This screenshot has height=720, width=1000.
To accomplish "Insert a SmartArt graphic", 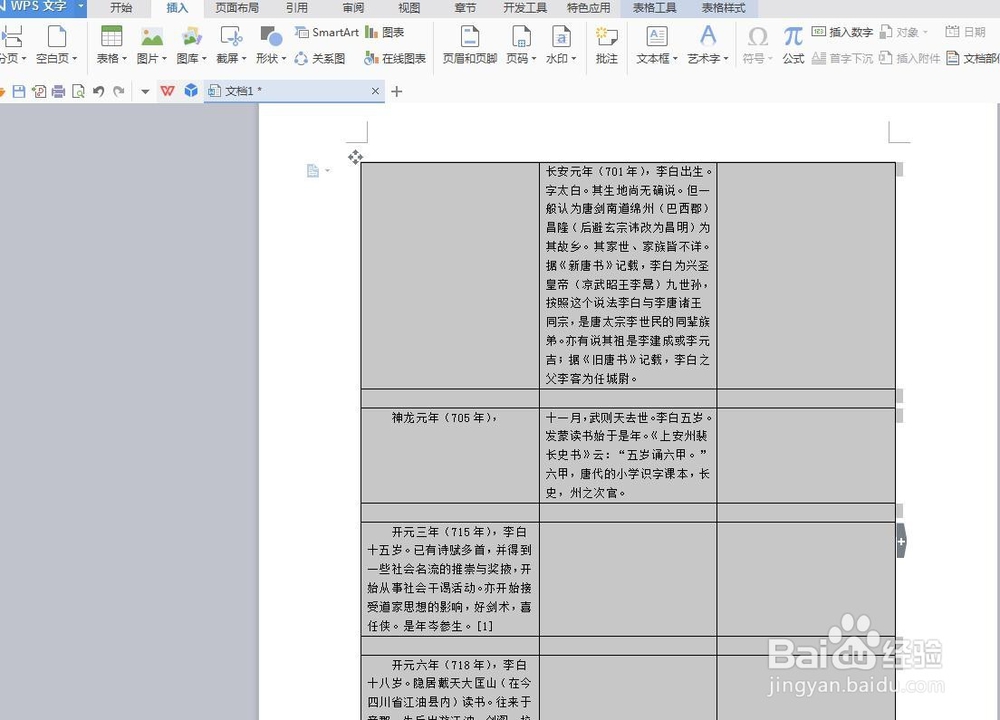I will [x=327, y=32].
